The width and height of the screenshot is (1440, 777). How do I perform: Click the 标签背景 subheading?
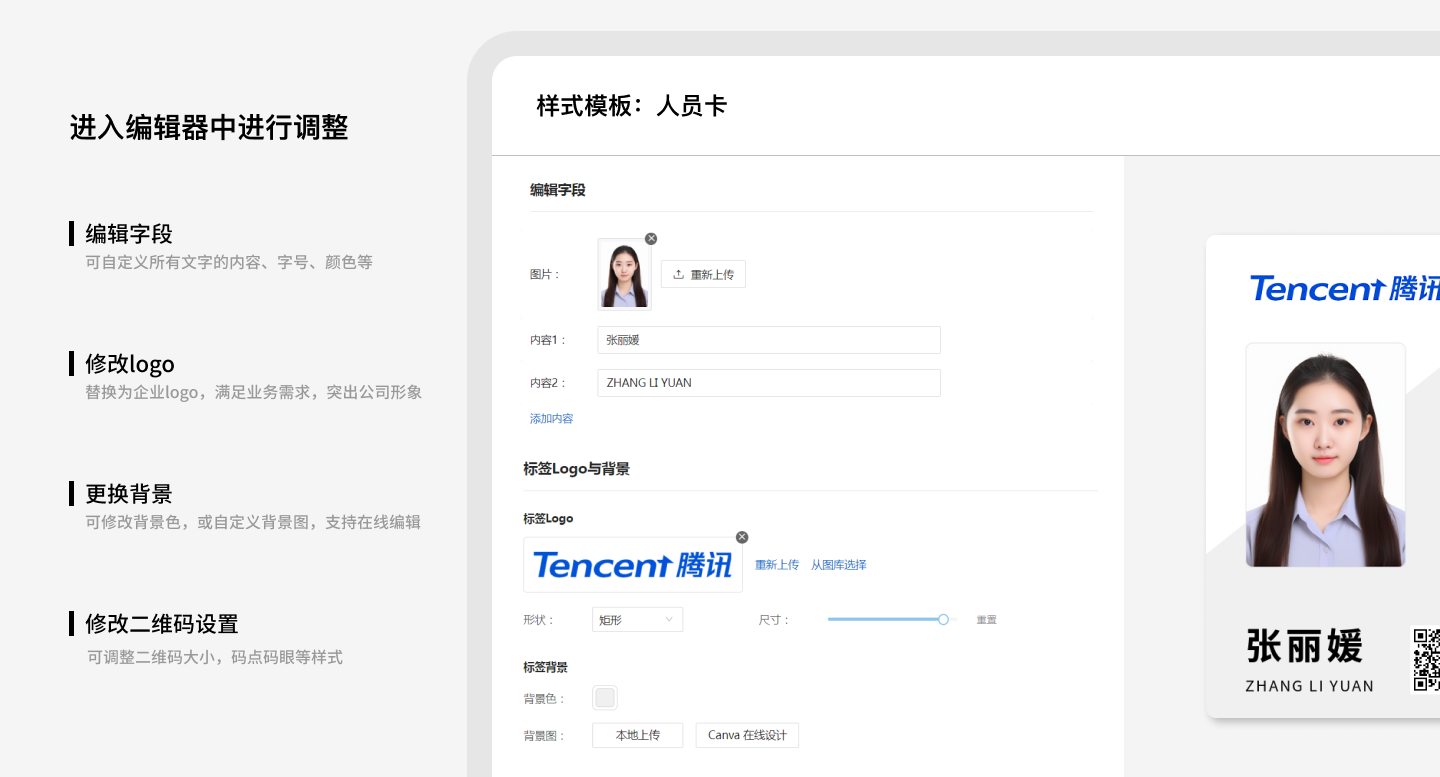pos(545,667)
